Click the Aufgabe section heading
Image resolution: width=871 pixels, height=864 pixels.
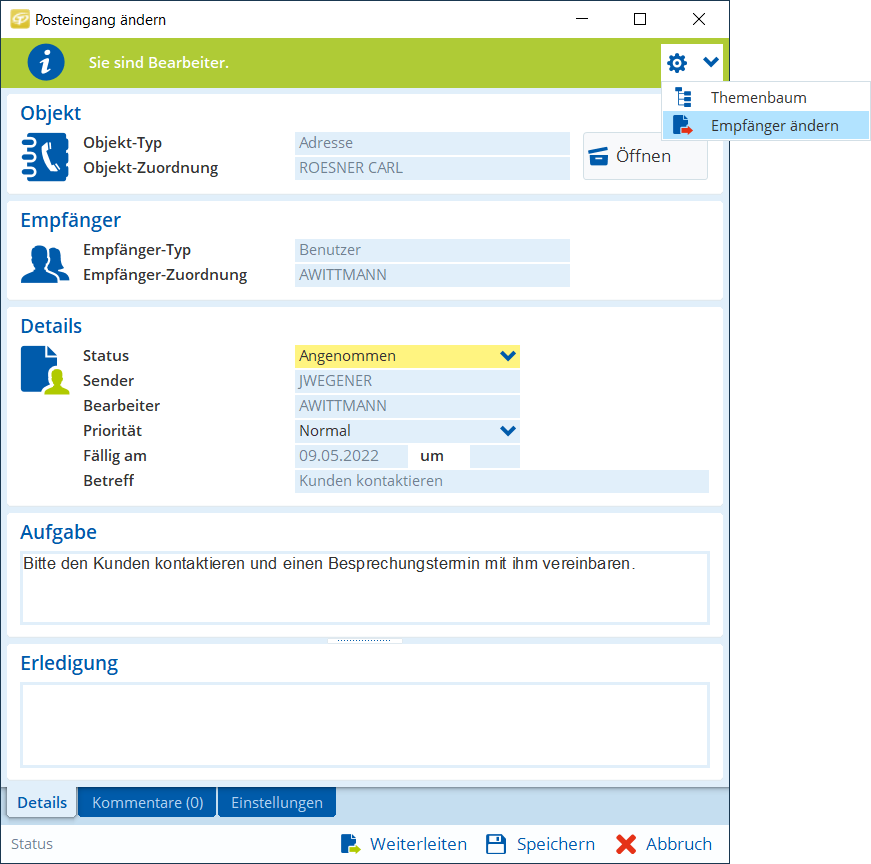click(x=58, y=532)
